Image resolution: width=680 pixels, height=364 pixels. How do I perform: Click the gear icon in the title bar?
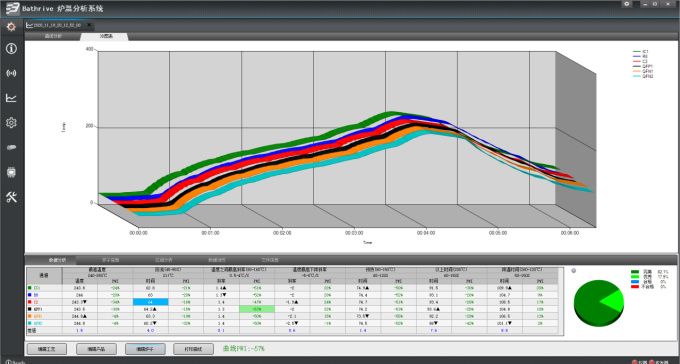[627, 4]
